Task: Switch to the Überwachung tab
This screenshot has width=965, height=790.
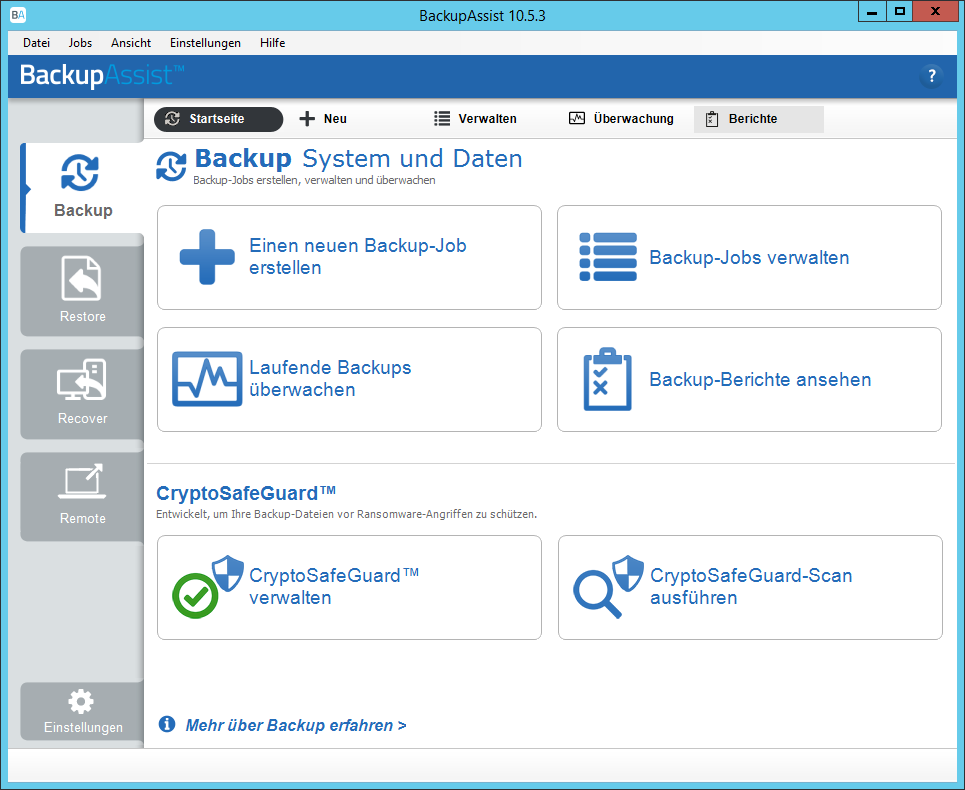Action: pos(621,119)
